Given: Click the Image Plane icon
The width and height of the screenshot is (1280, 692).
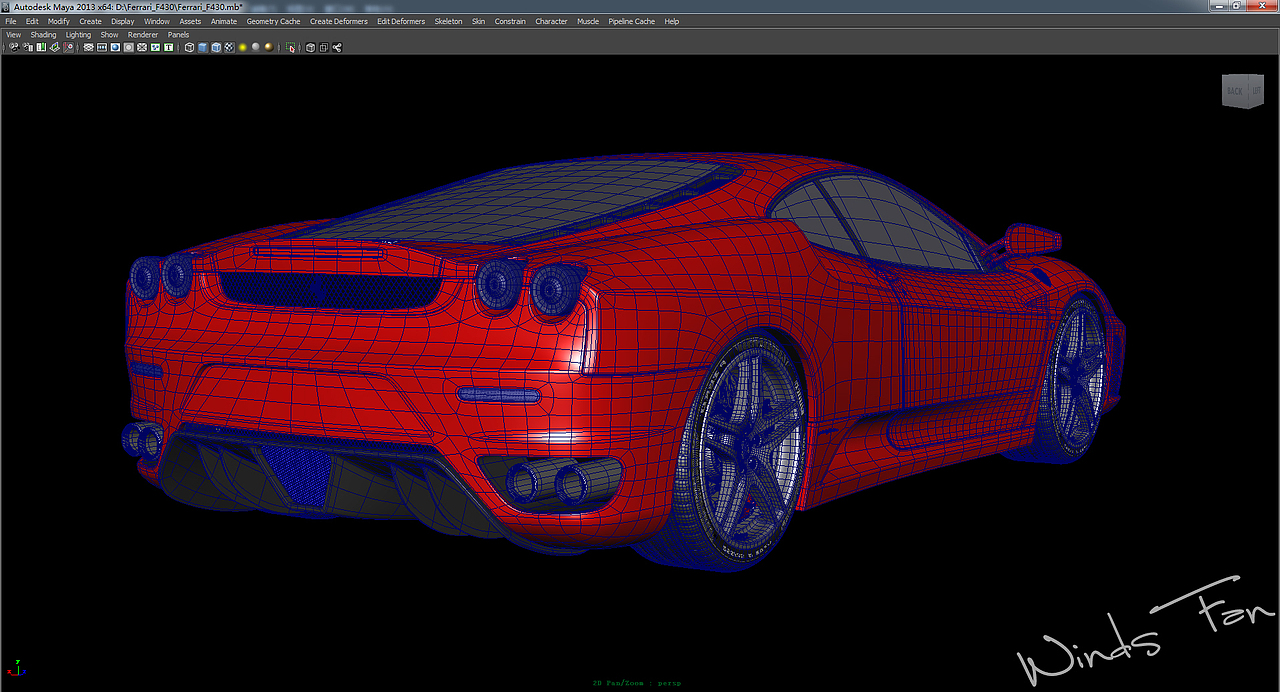Looking at the screenshot, I should coord(54,47).
